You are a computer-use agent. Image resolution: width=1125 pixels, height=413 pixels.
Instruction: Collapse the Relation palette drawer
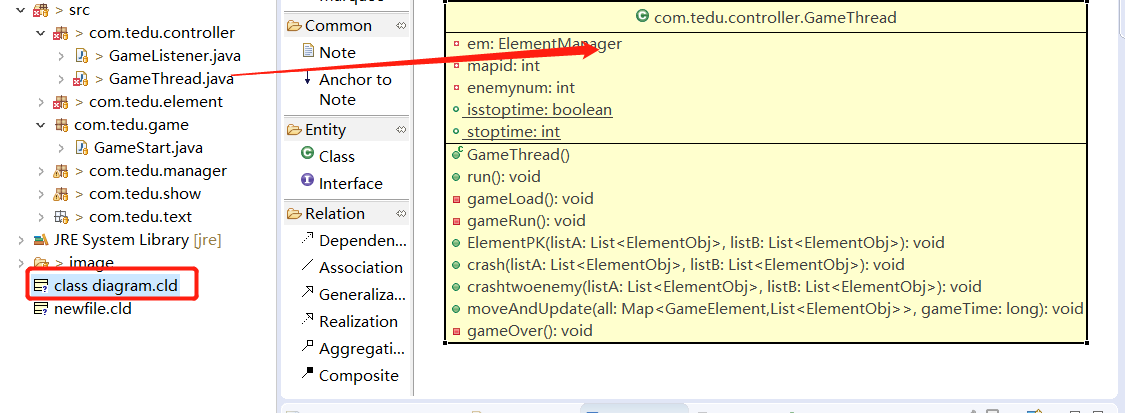pyautogui.click(x=335, y=214)
